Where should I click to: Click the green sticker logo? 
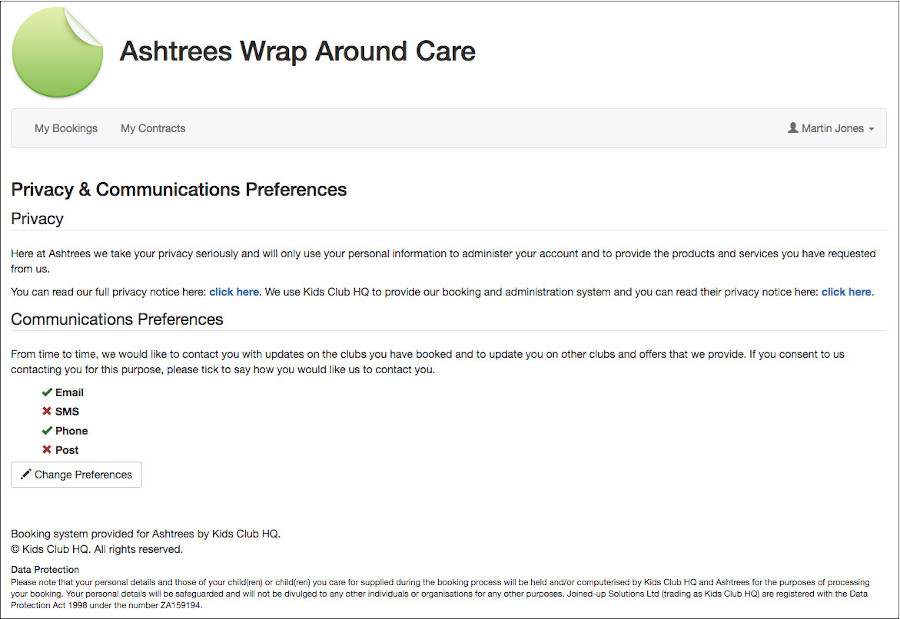(x=57, y=52)
